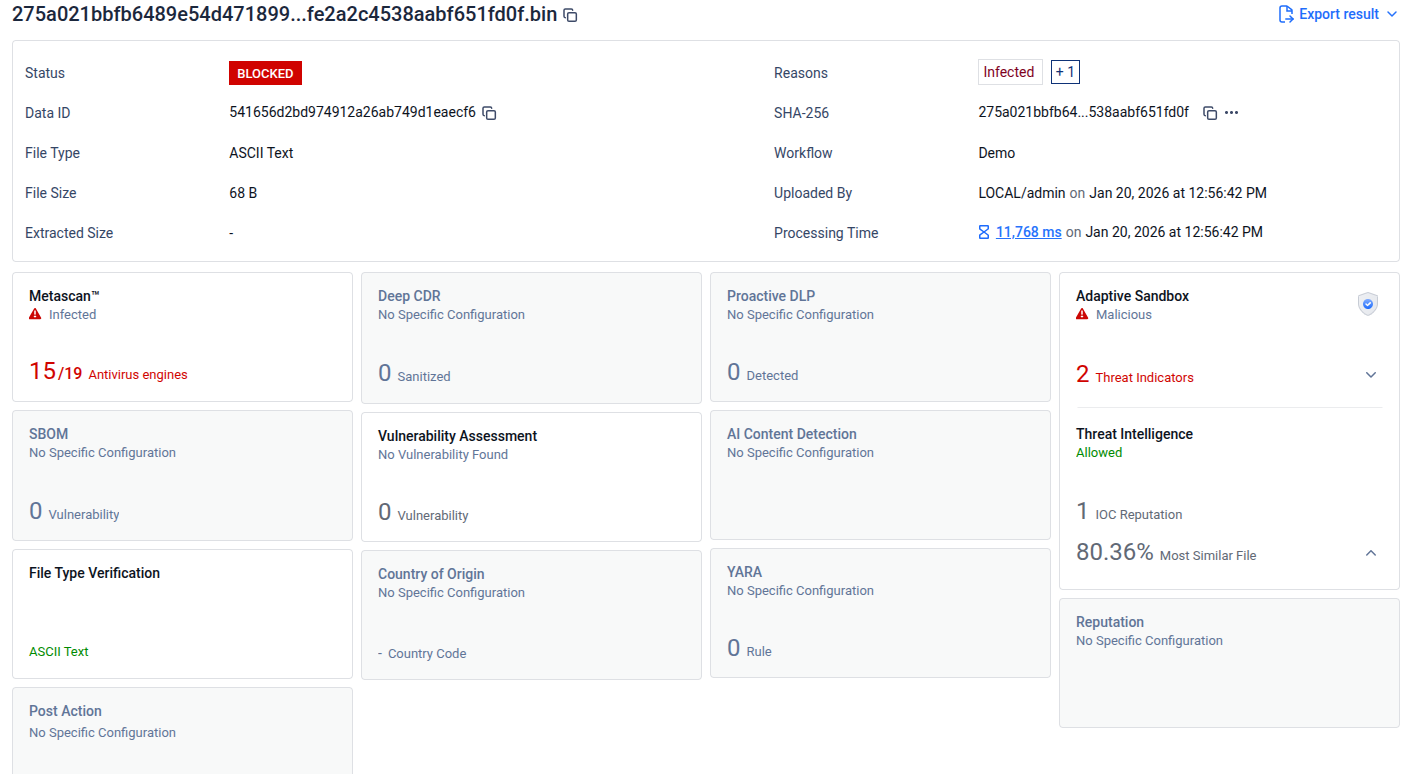Copy the SHA-256 hash
Screen dimensions: 1410x774
coord(1209,113)
